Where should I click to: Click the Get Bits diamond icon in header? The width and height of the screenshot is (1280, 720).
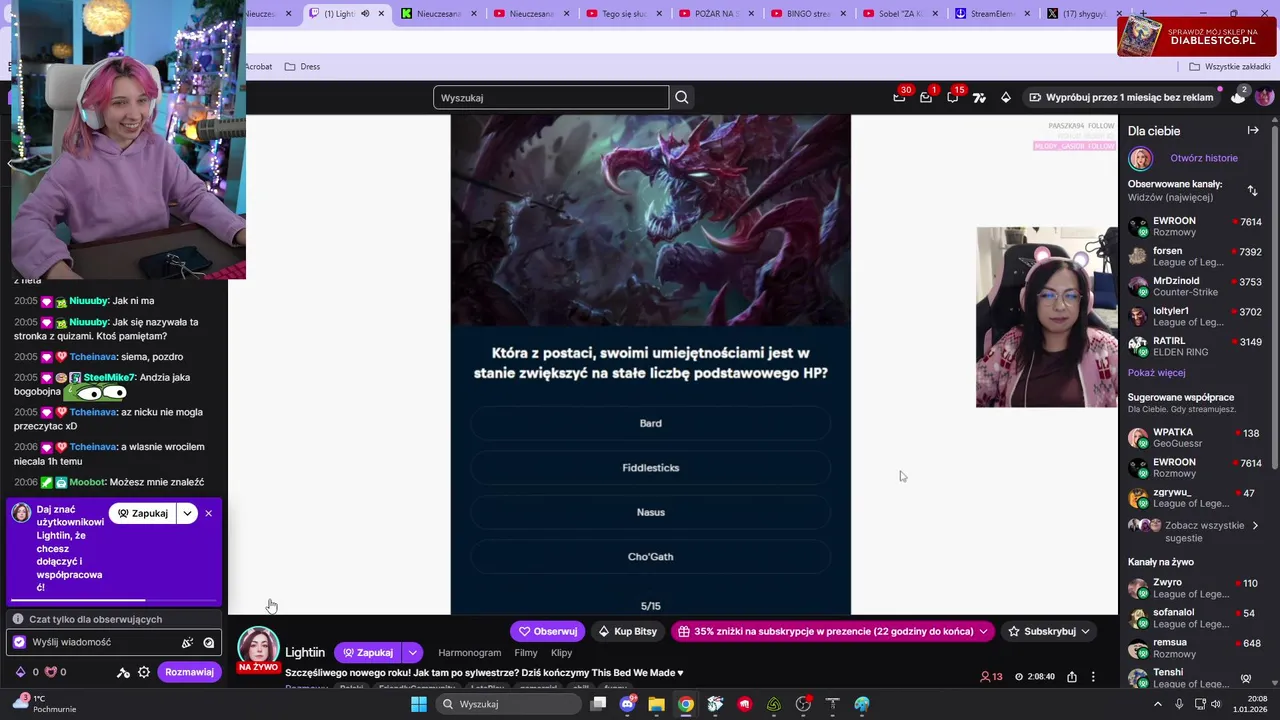pyautogui.click(x=1006, y=97)
